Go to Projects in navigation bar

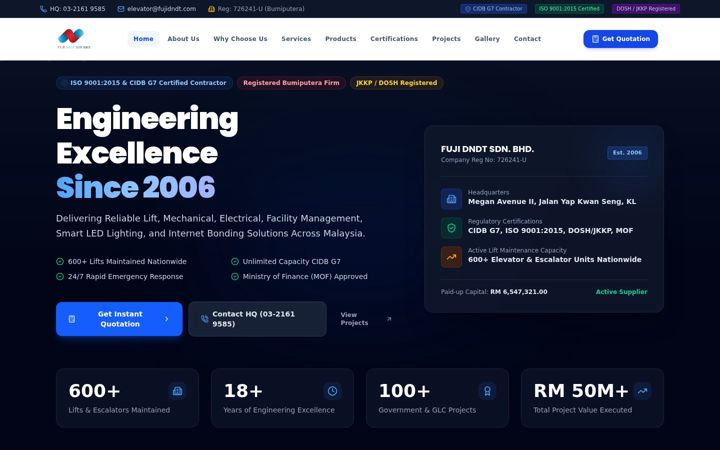pos(446,39)
